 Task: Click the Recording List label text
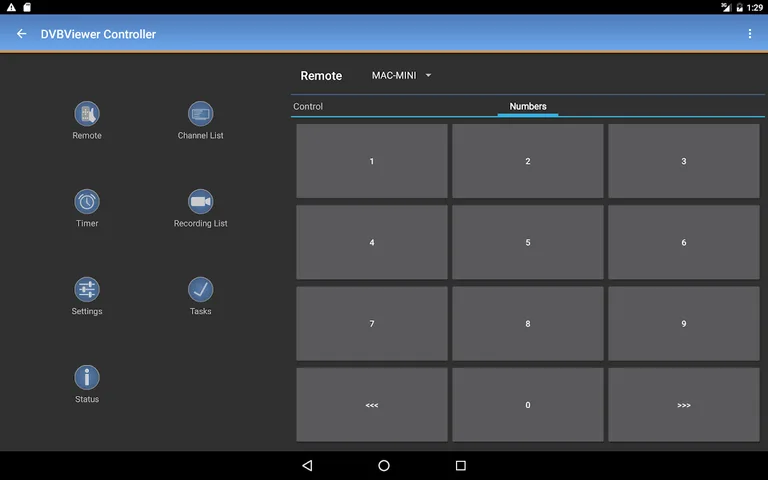pos(200,223)
